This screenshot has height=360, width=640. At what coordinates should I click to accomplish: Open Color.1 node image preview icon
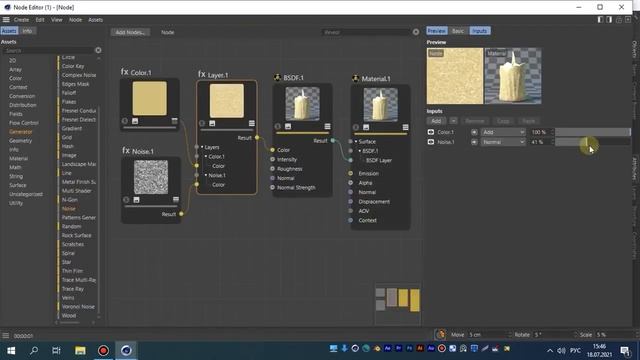point(135,121)
